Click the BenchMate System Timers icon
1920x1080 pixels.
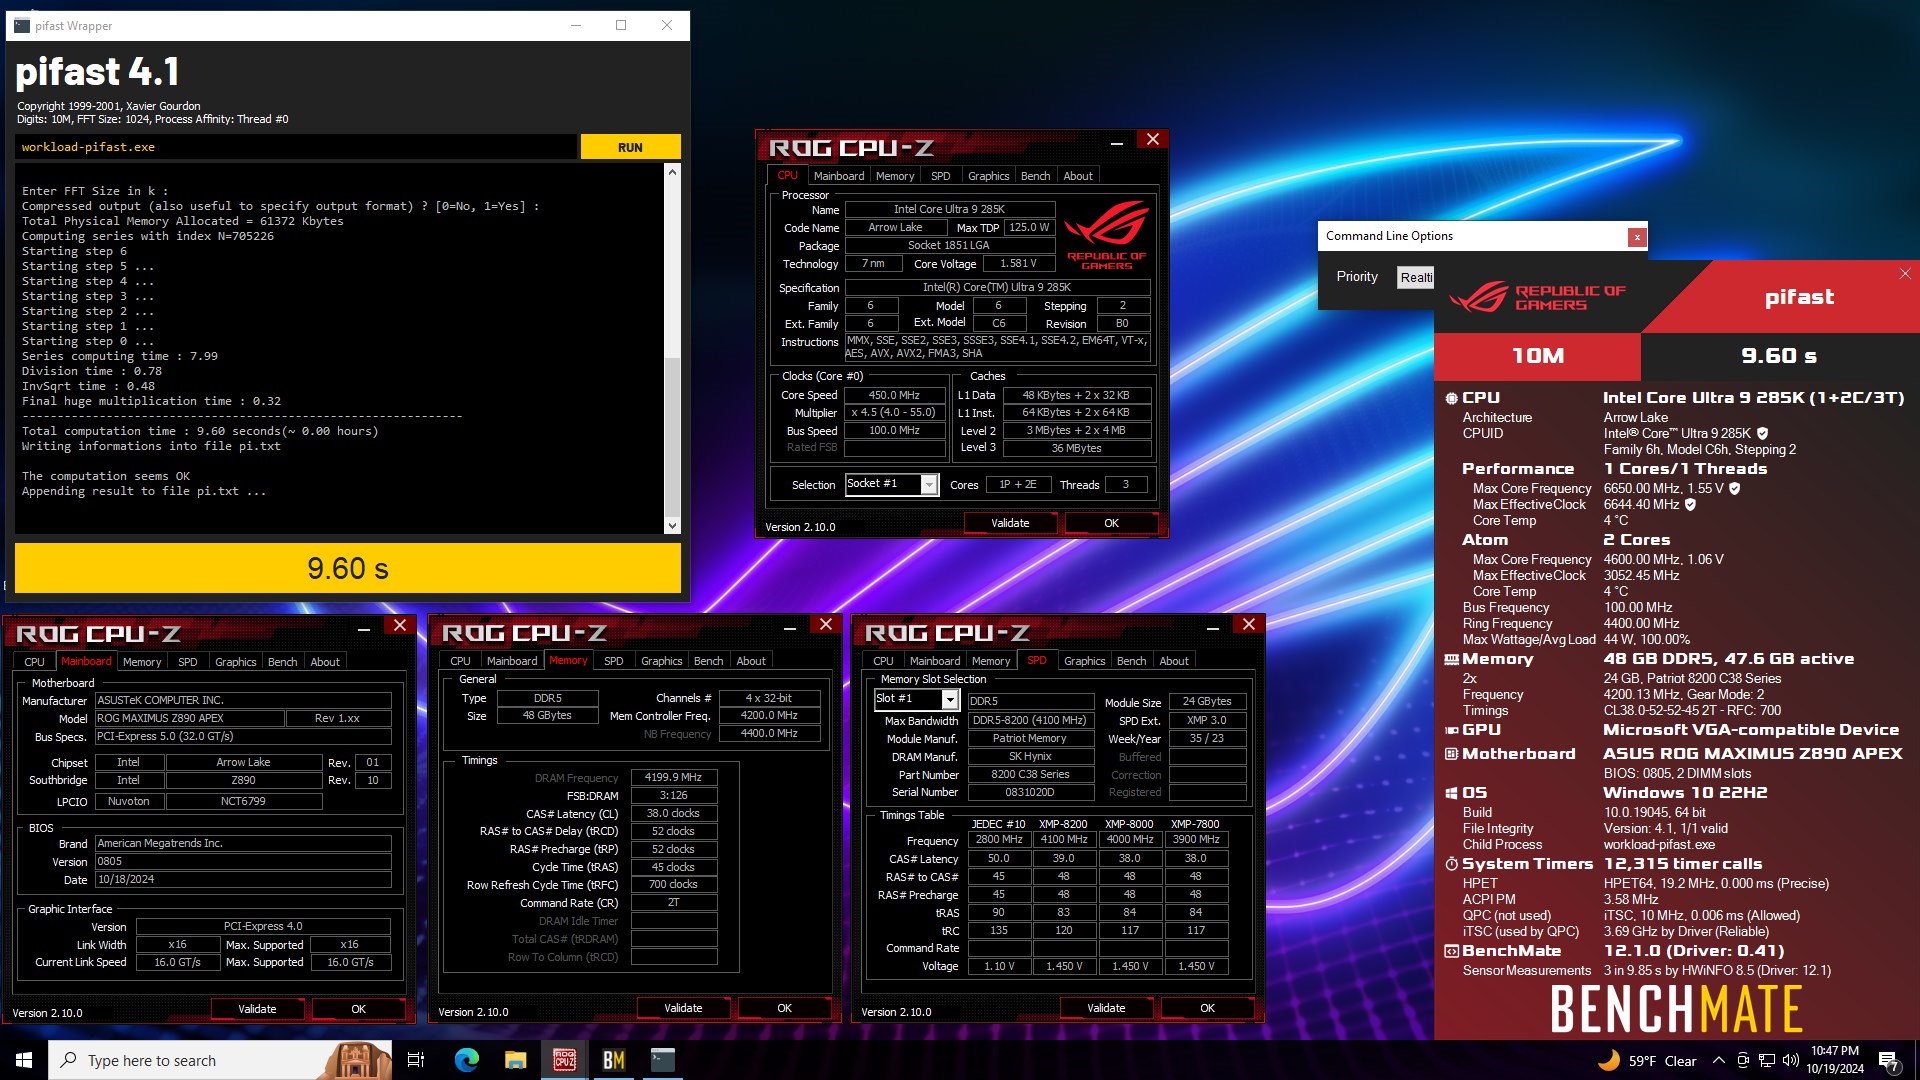(1451, 864)
